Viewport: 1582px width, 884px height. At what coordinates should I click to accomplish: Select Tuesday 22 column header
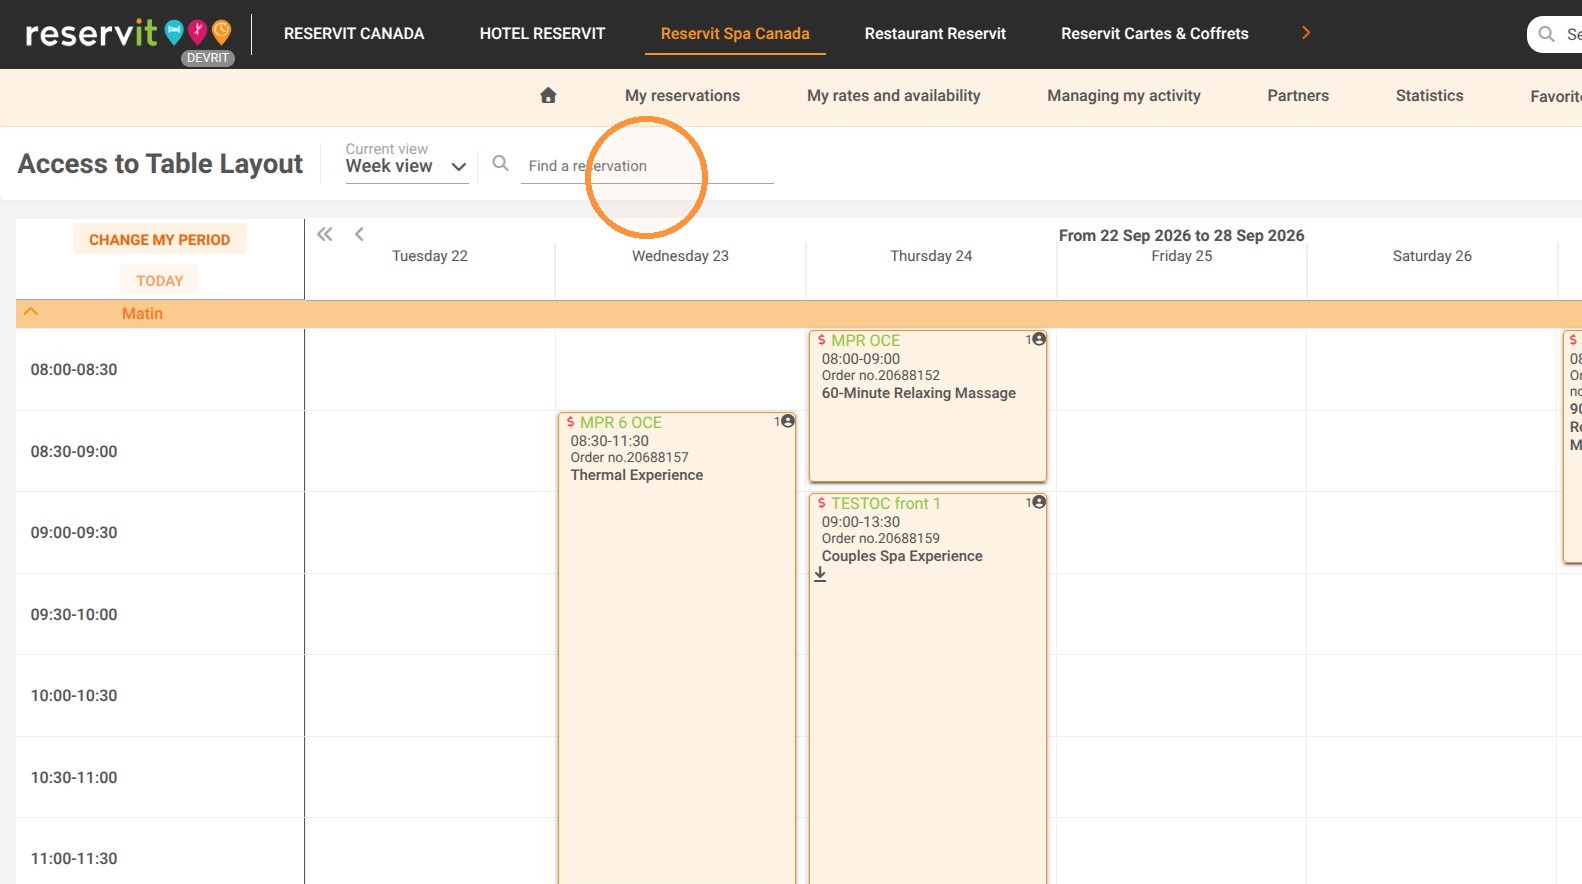tap(430, 256)
